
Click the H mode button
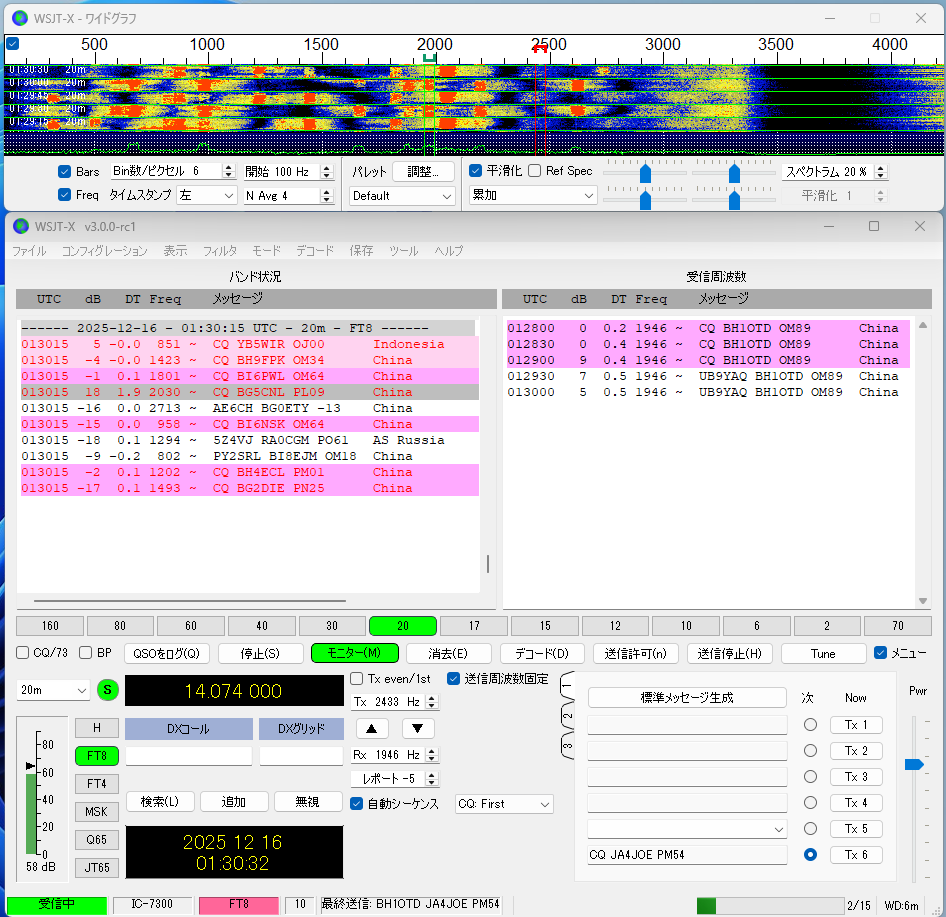click(x=97, y=728)
